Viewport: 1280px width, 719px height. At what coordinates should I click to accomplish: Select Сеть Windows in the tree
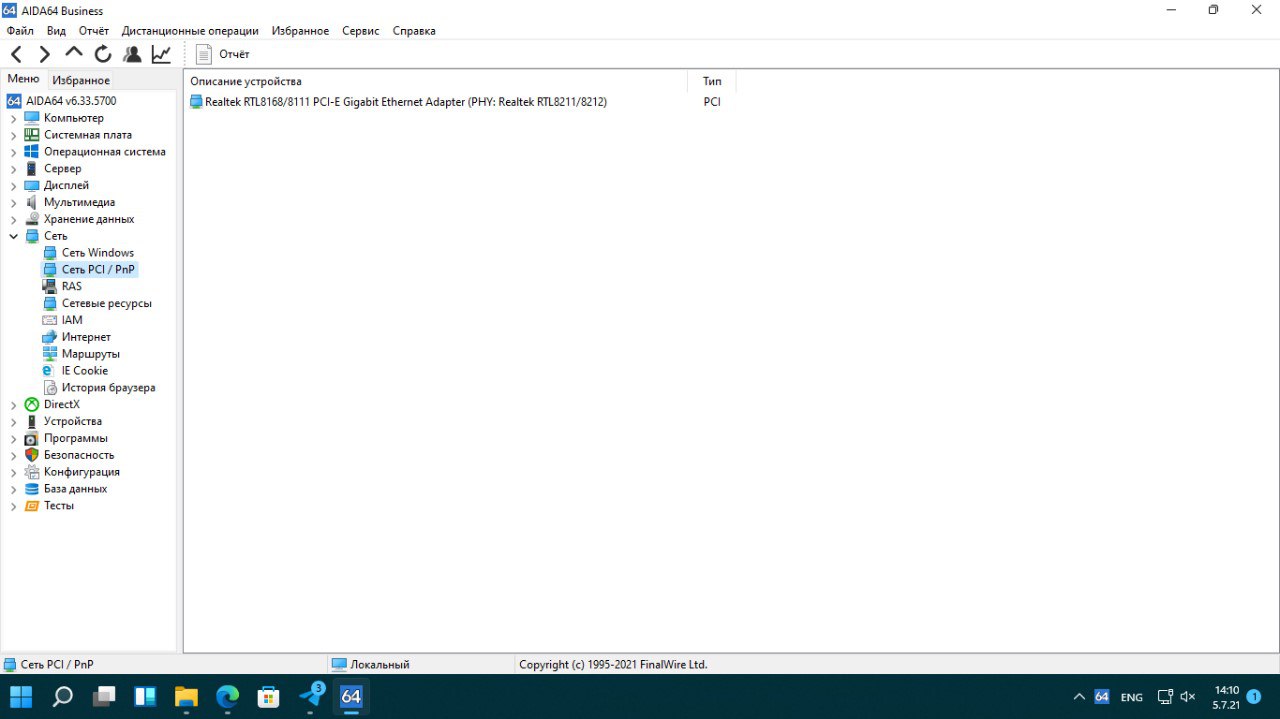[97, 253]
